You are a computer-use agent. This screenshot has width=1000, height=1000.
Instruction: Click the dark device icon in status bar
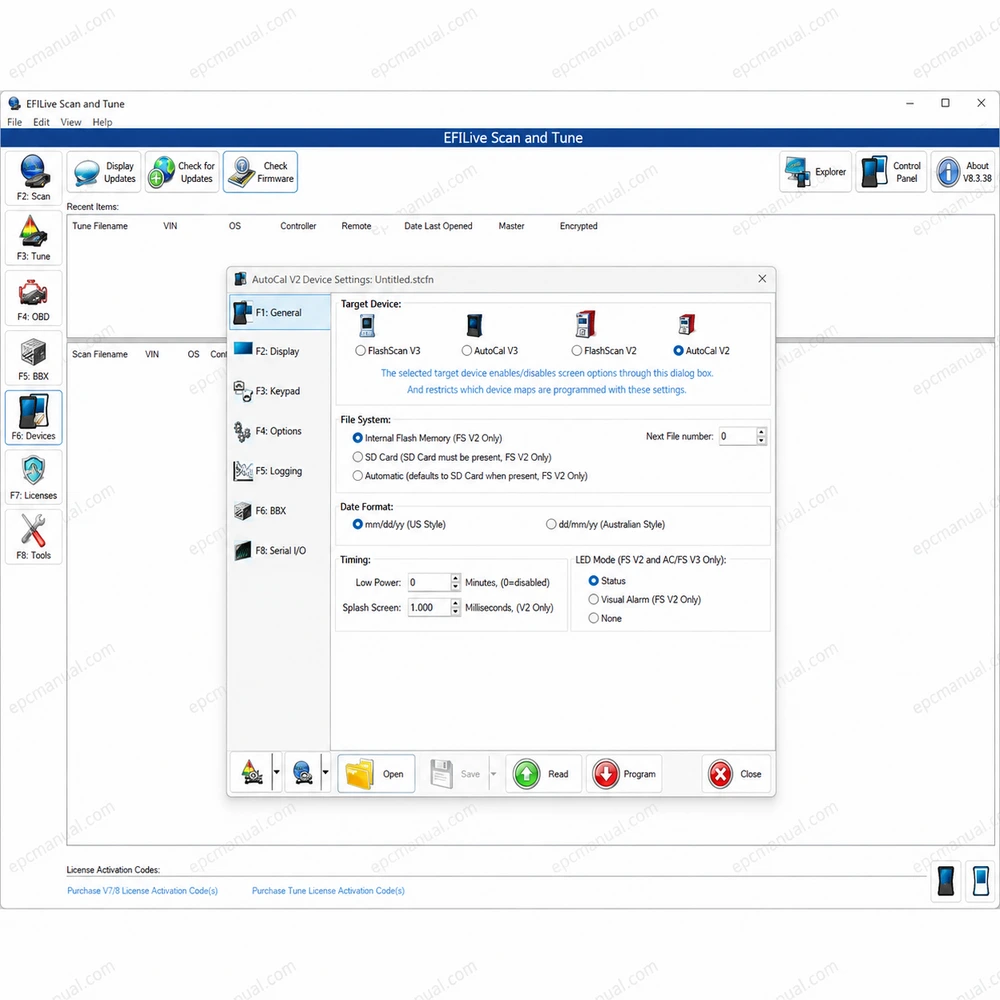point(945,881)
